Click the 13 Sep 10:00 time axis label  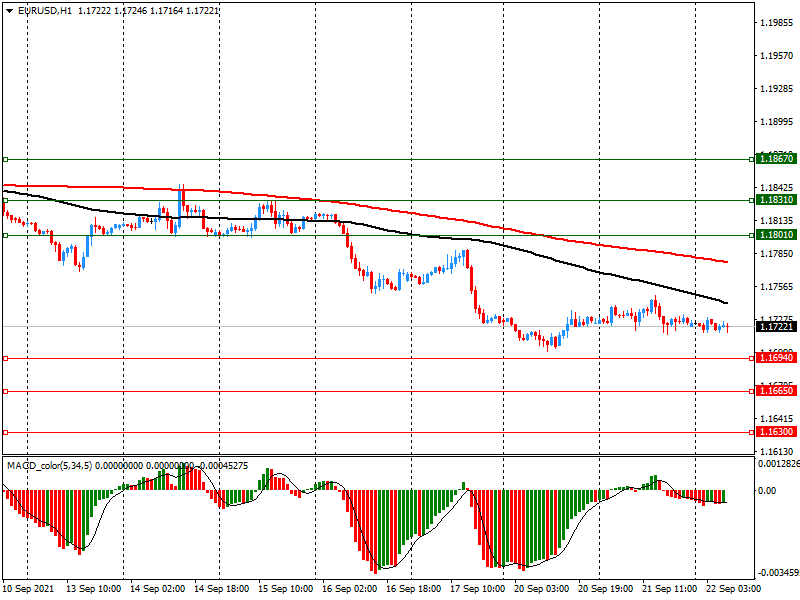coord(93,589)
